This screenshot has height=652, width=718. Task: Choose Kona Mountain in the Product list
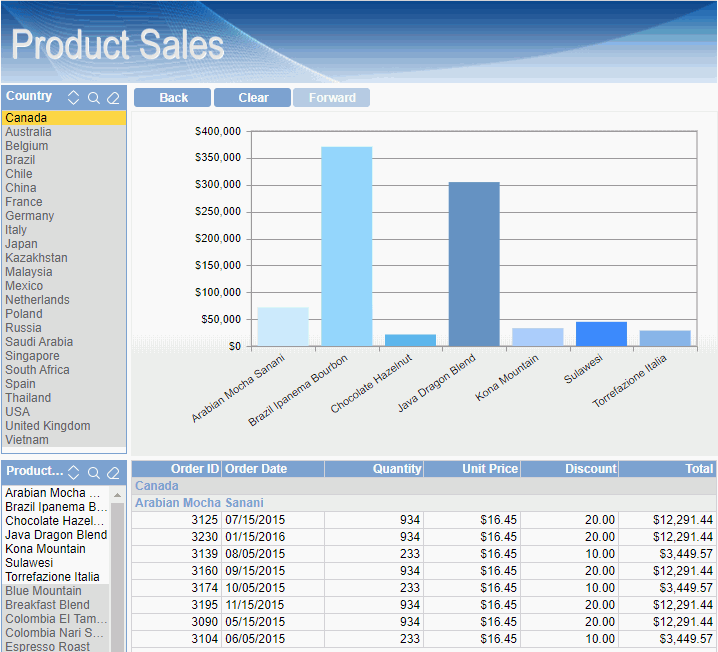pos(45,549)
